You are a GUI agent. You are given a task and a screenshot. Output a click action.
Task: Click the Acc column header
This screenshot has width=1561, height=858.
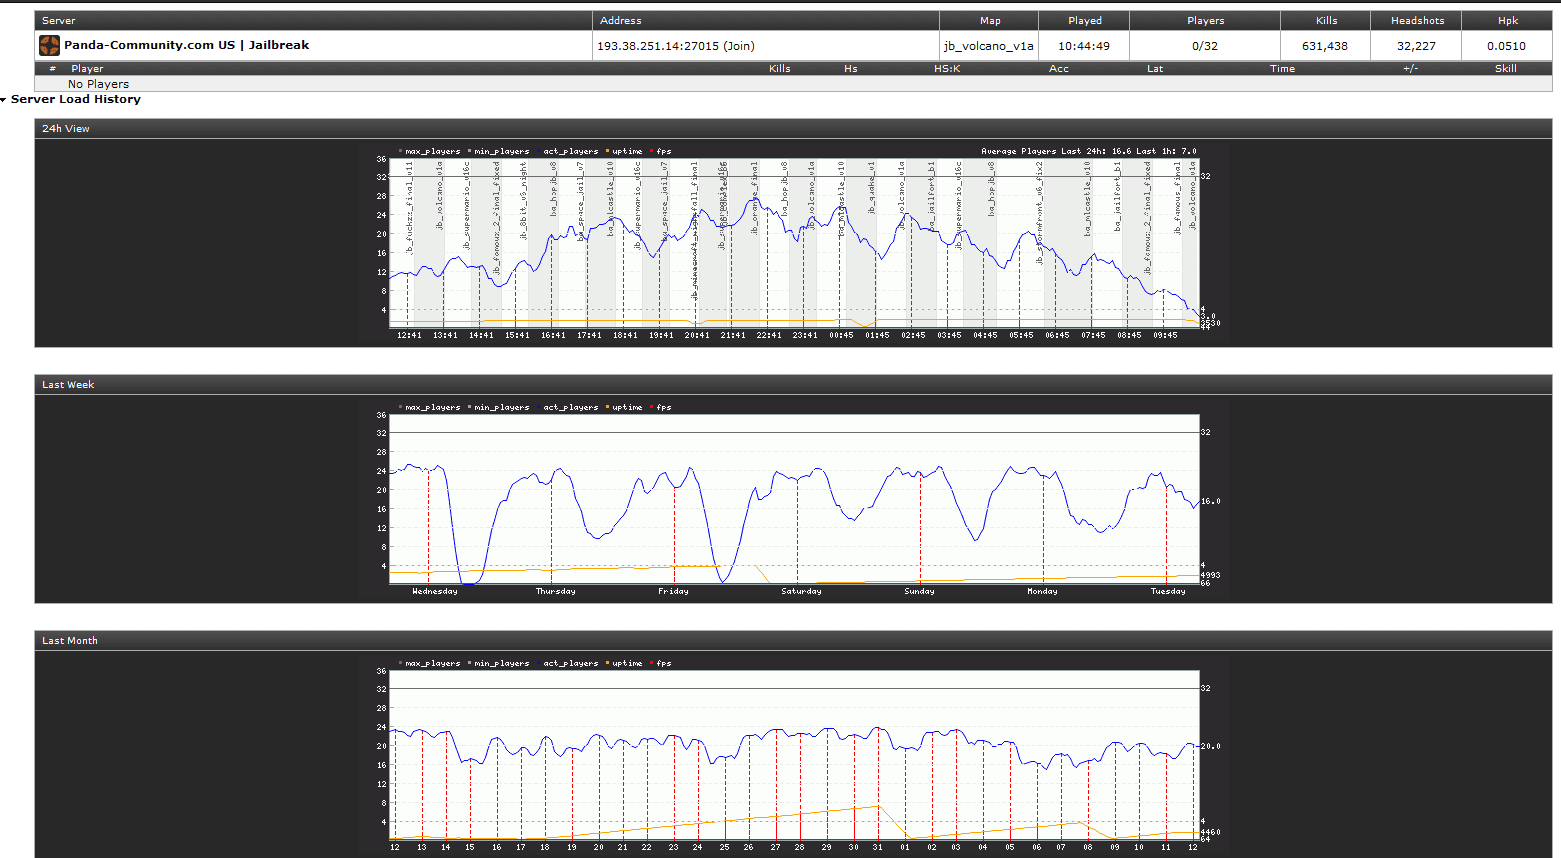pyautogui.click(x=1058, y=69)
